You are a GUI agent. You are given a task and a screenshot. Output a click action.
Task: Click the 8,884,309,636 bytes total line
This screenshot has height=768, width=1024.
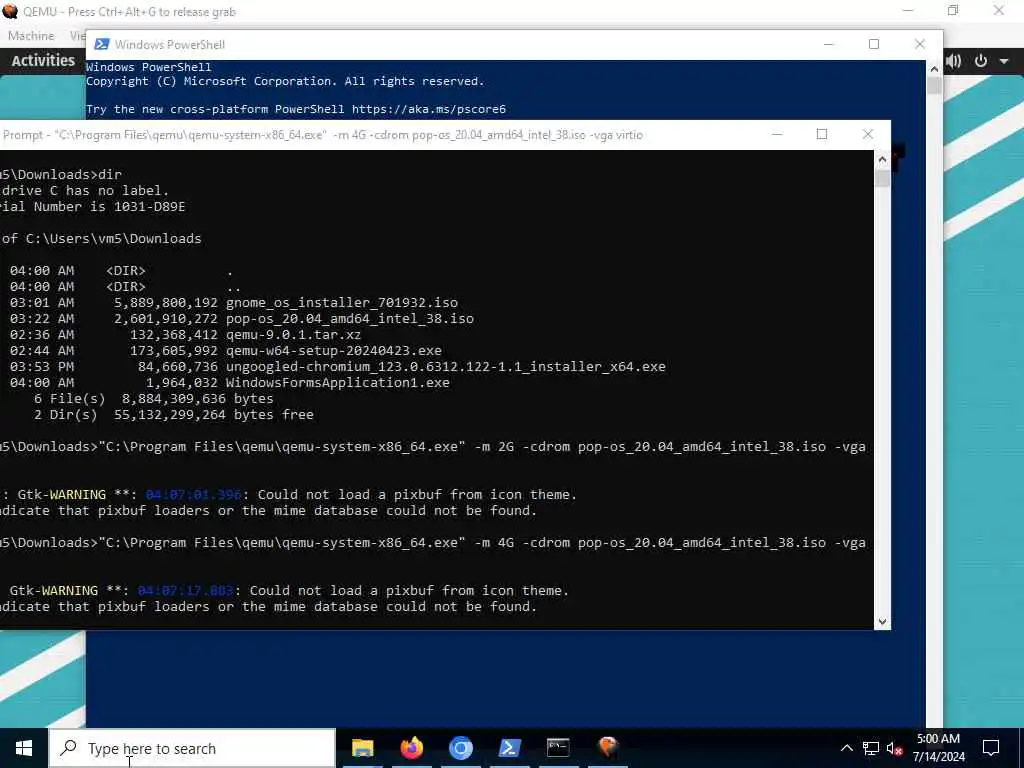(153, 398)
